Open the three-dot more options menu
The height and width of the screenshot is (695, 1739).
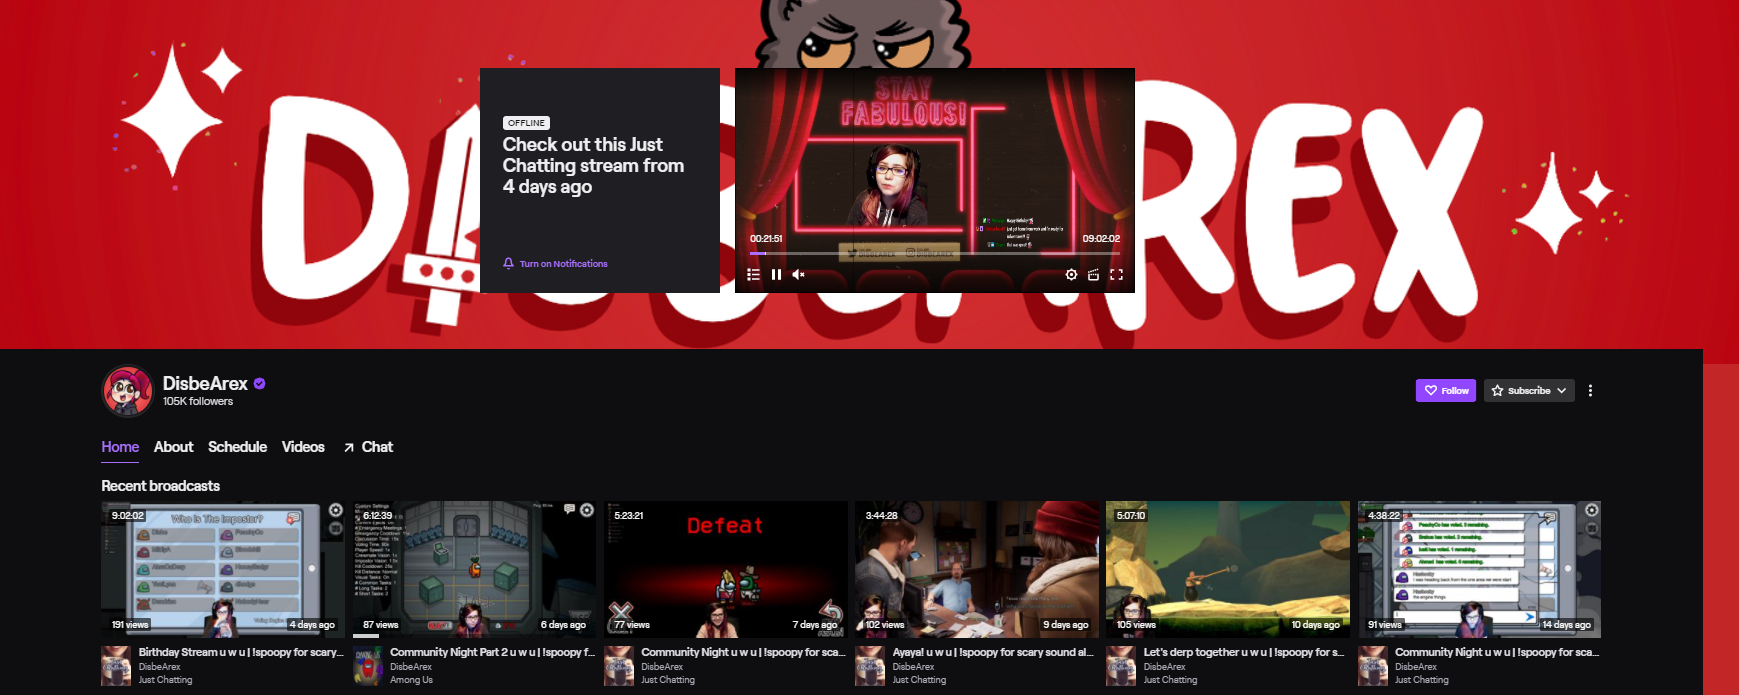click(x=1590, y=391)
